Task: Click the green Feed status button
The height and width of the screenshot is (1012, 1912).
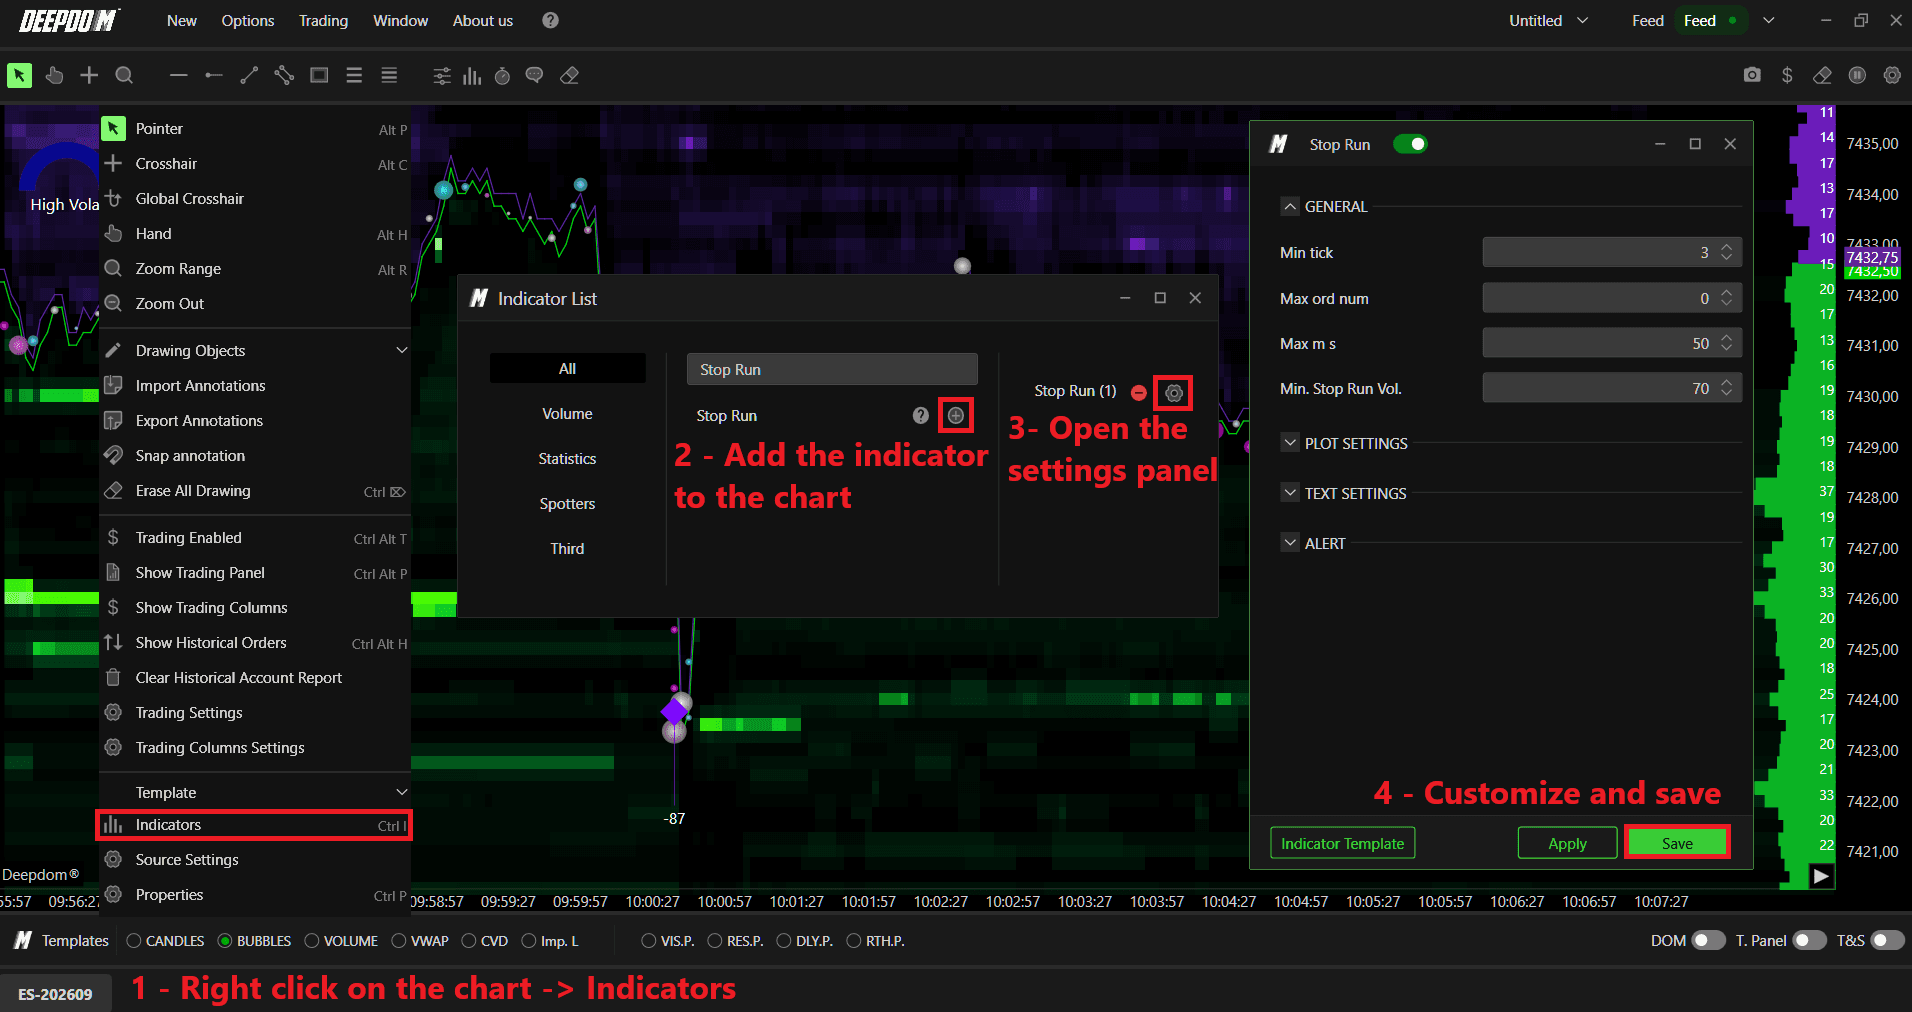Action: tap(1710, 20)
